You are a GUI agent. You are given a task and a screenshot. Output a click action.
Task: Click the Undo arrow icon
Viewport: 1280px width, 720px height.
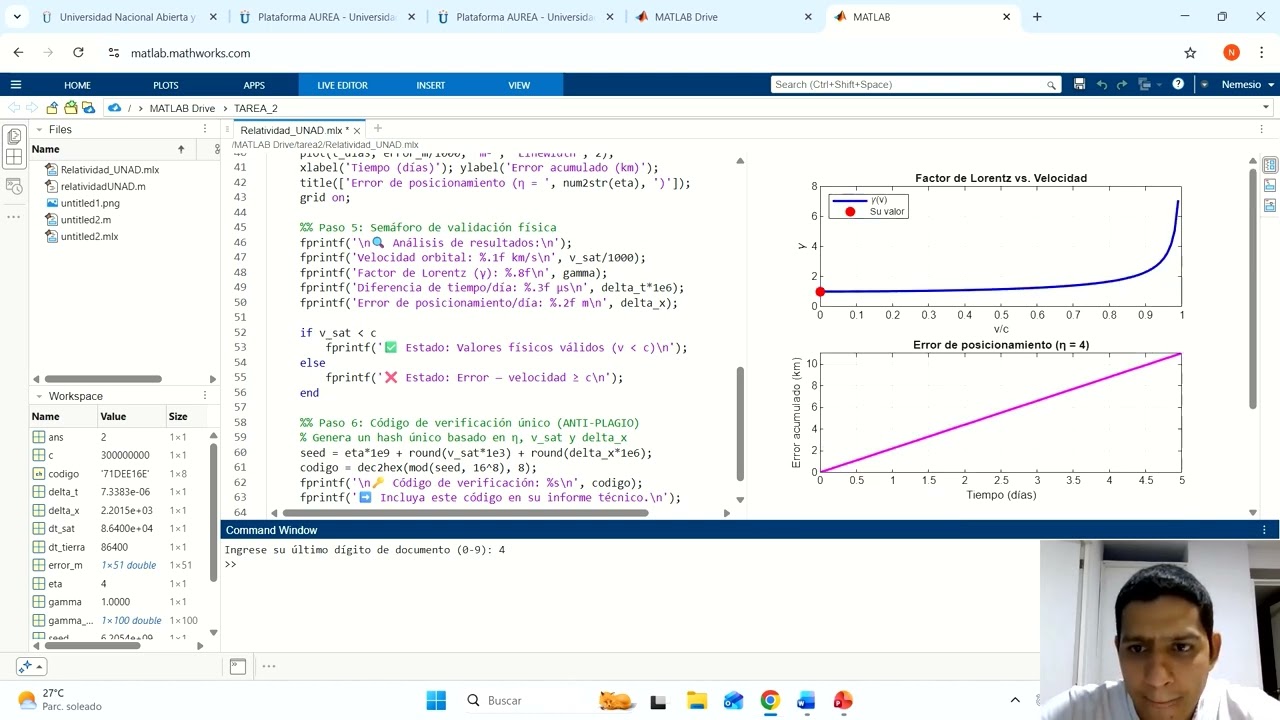[x=1101, y=85]
